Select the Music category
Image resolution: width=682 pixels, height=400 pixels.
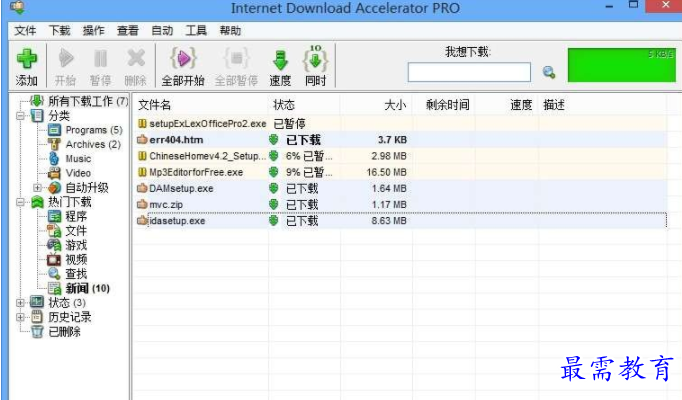[x=78, y=159]
